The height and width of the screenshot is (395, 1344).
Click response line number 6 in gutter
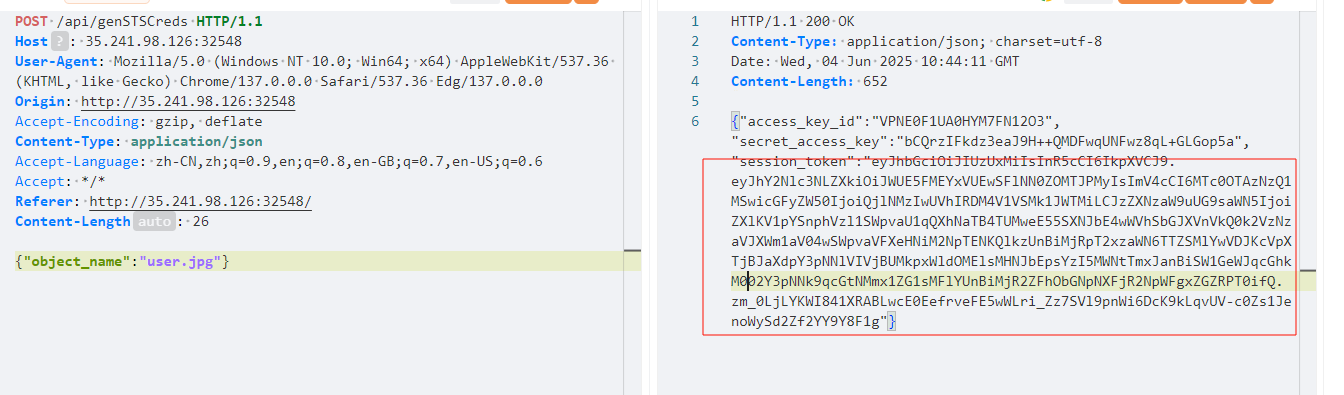click(694, 122)
